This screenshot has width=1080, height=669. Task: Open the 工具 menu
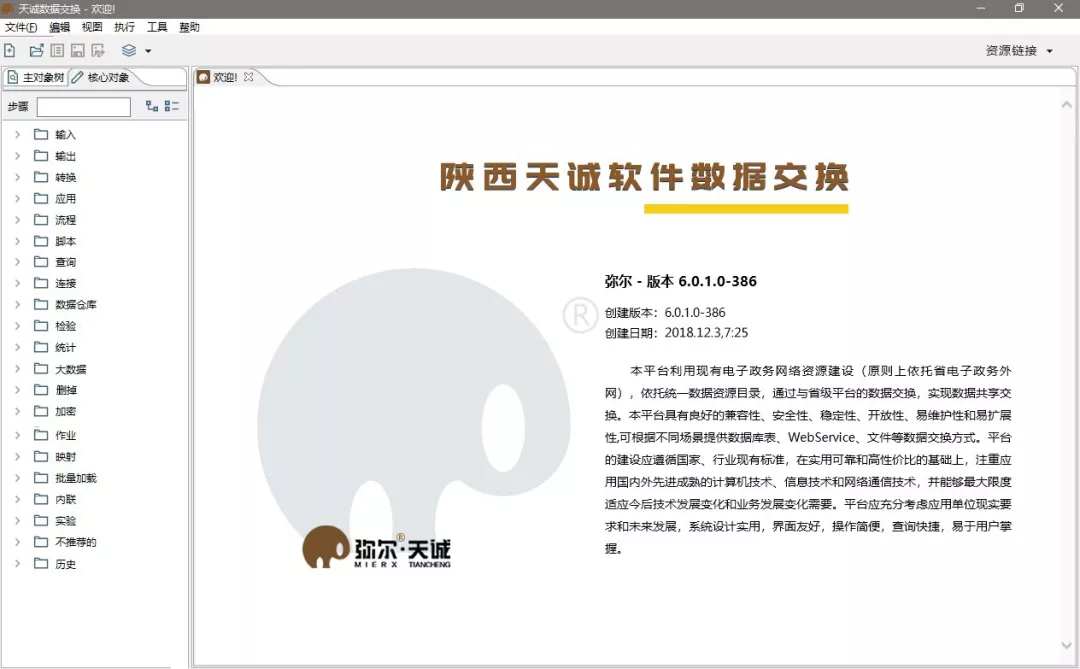[157, 27]
